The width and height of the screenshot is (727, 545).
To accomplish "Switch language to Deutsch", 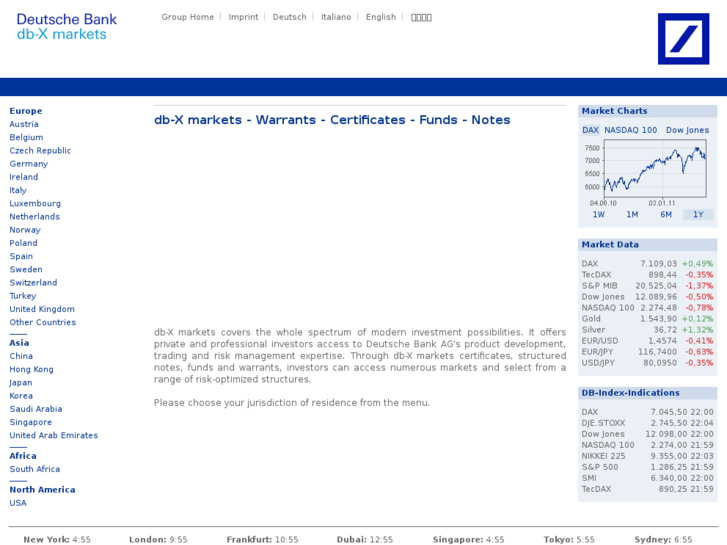I will (289, 17).
